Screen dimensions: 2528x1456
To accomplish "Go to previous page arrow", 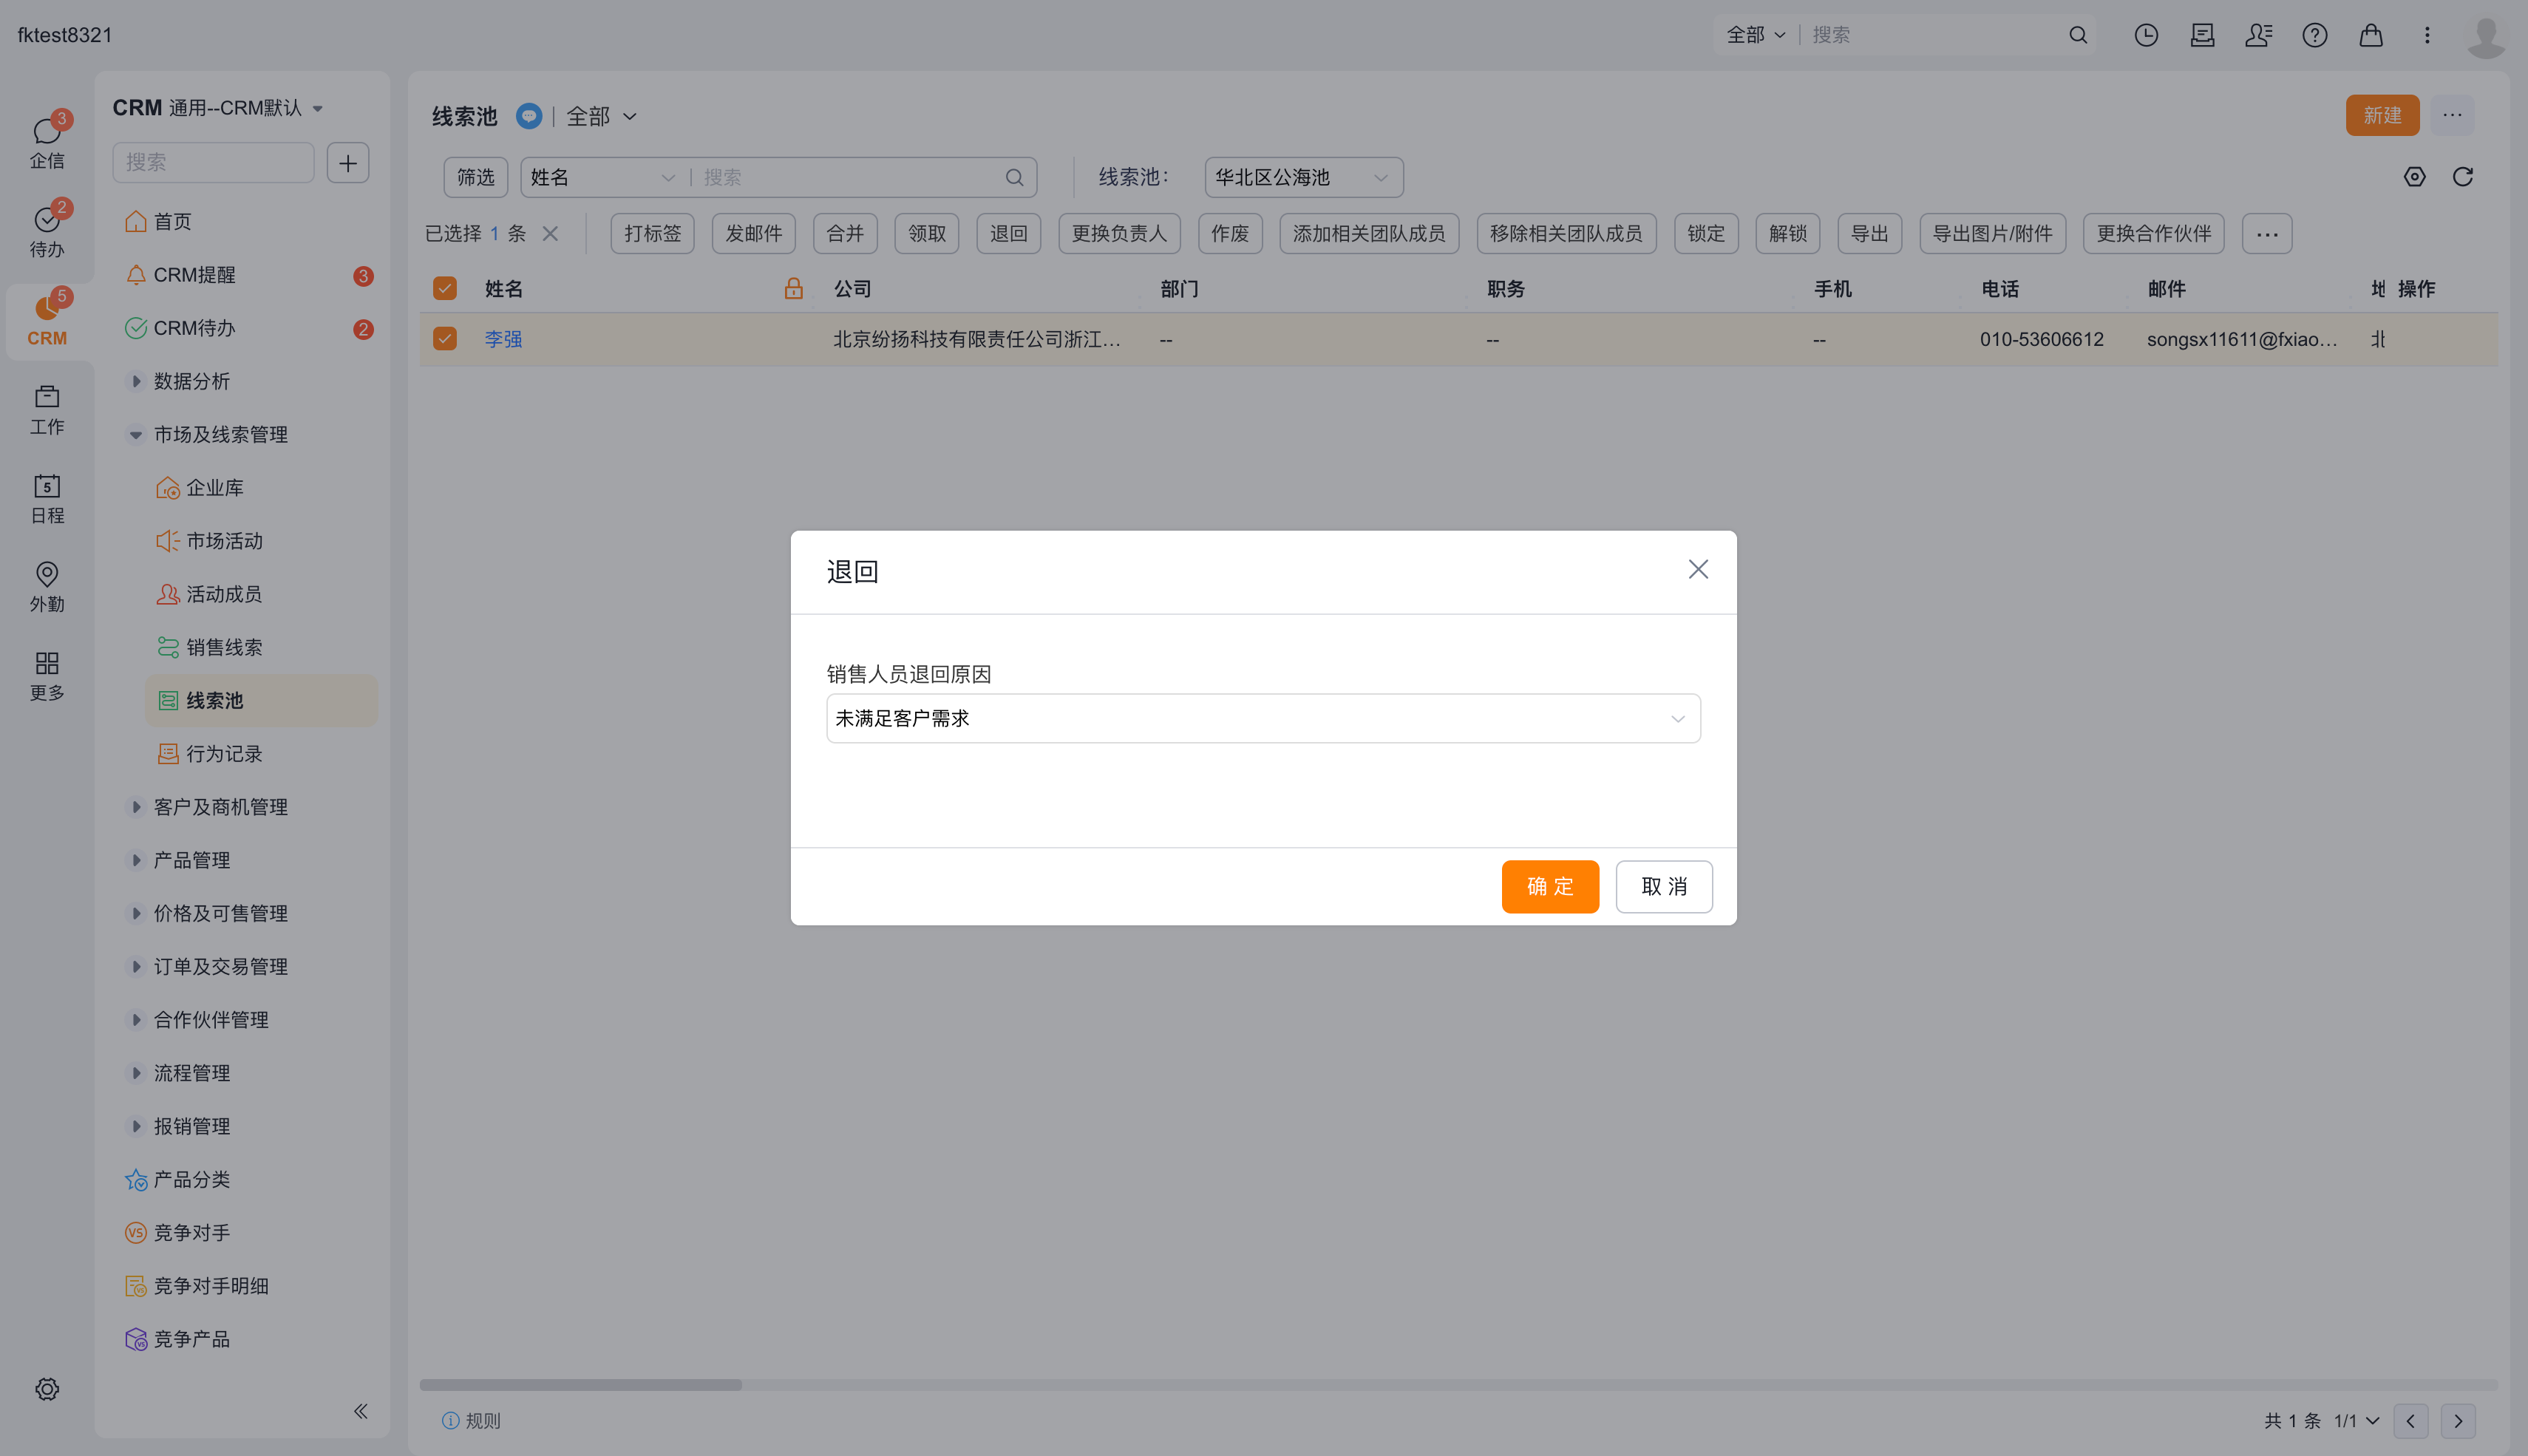I will point(2410,1421).
